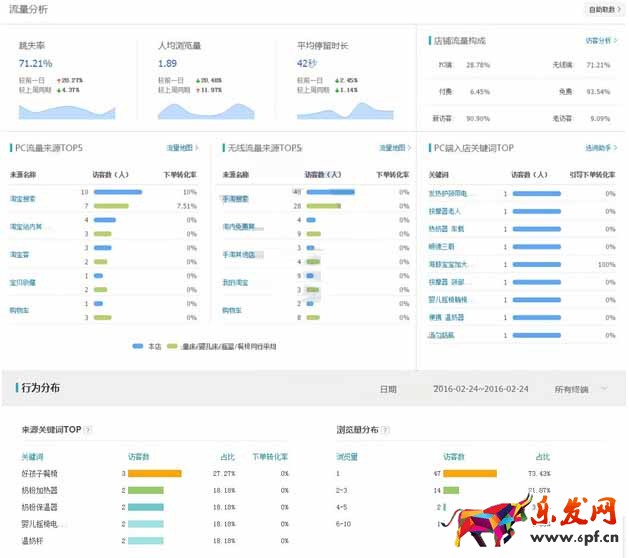The height and width of the screenshot is (558, 629).
Task: Open 访客分析 link in 店铺流量构成
Action: tap(598, 41)
